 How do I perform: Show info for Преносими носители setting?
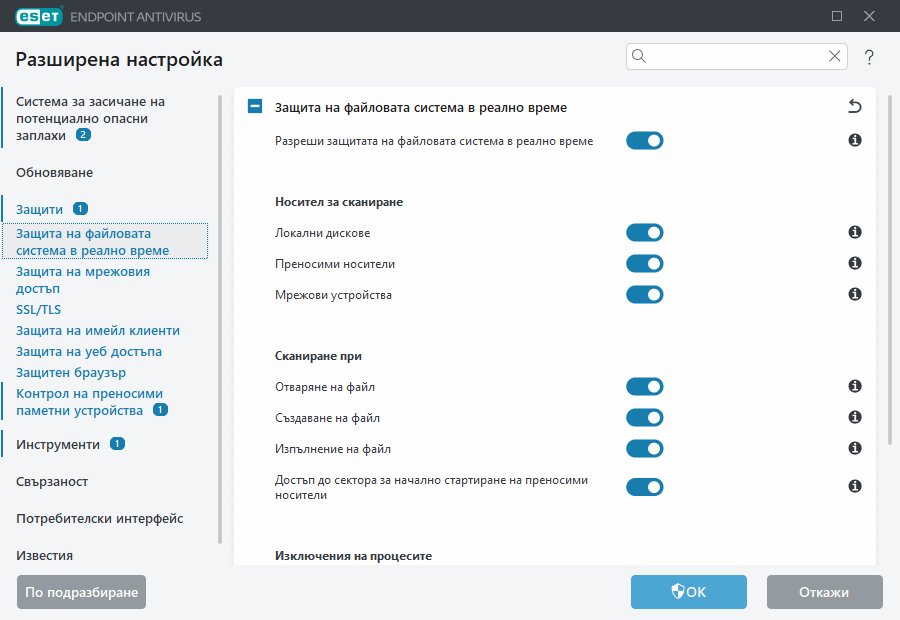854,263
